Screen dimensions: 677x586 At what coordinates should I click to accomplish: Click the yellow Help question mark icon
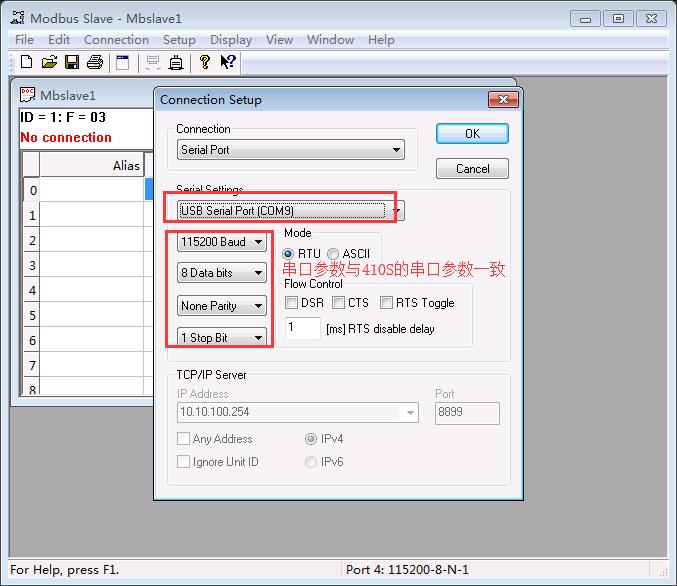coord(205,63)
